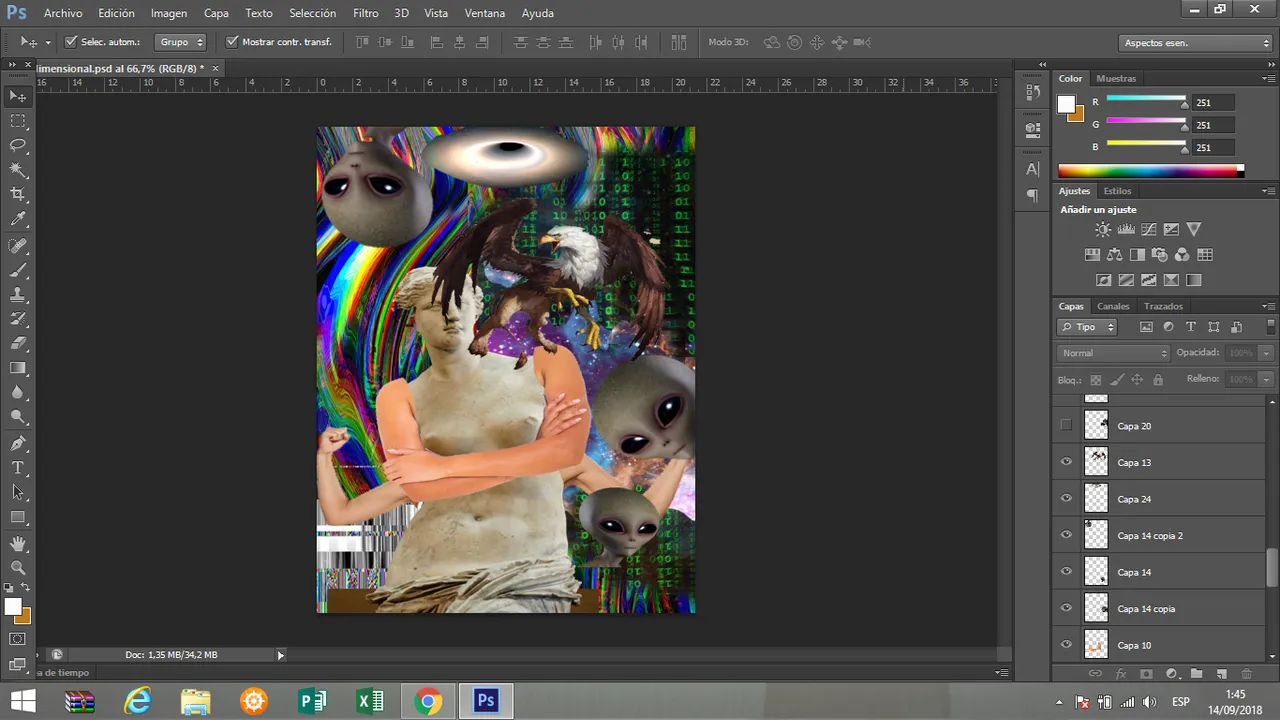Switch to the Estilos tab
Viewport: 1280px width, 720px height.
[x=1117, y=191]
